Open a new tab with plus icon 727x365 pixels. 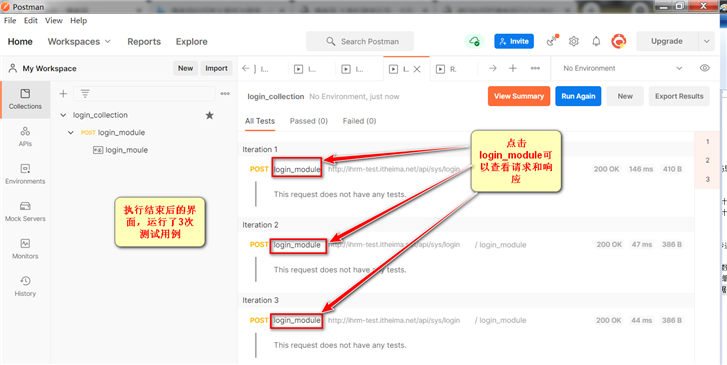point(513,68)
